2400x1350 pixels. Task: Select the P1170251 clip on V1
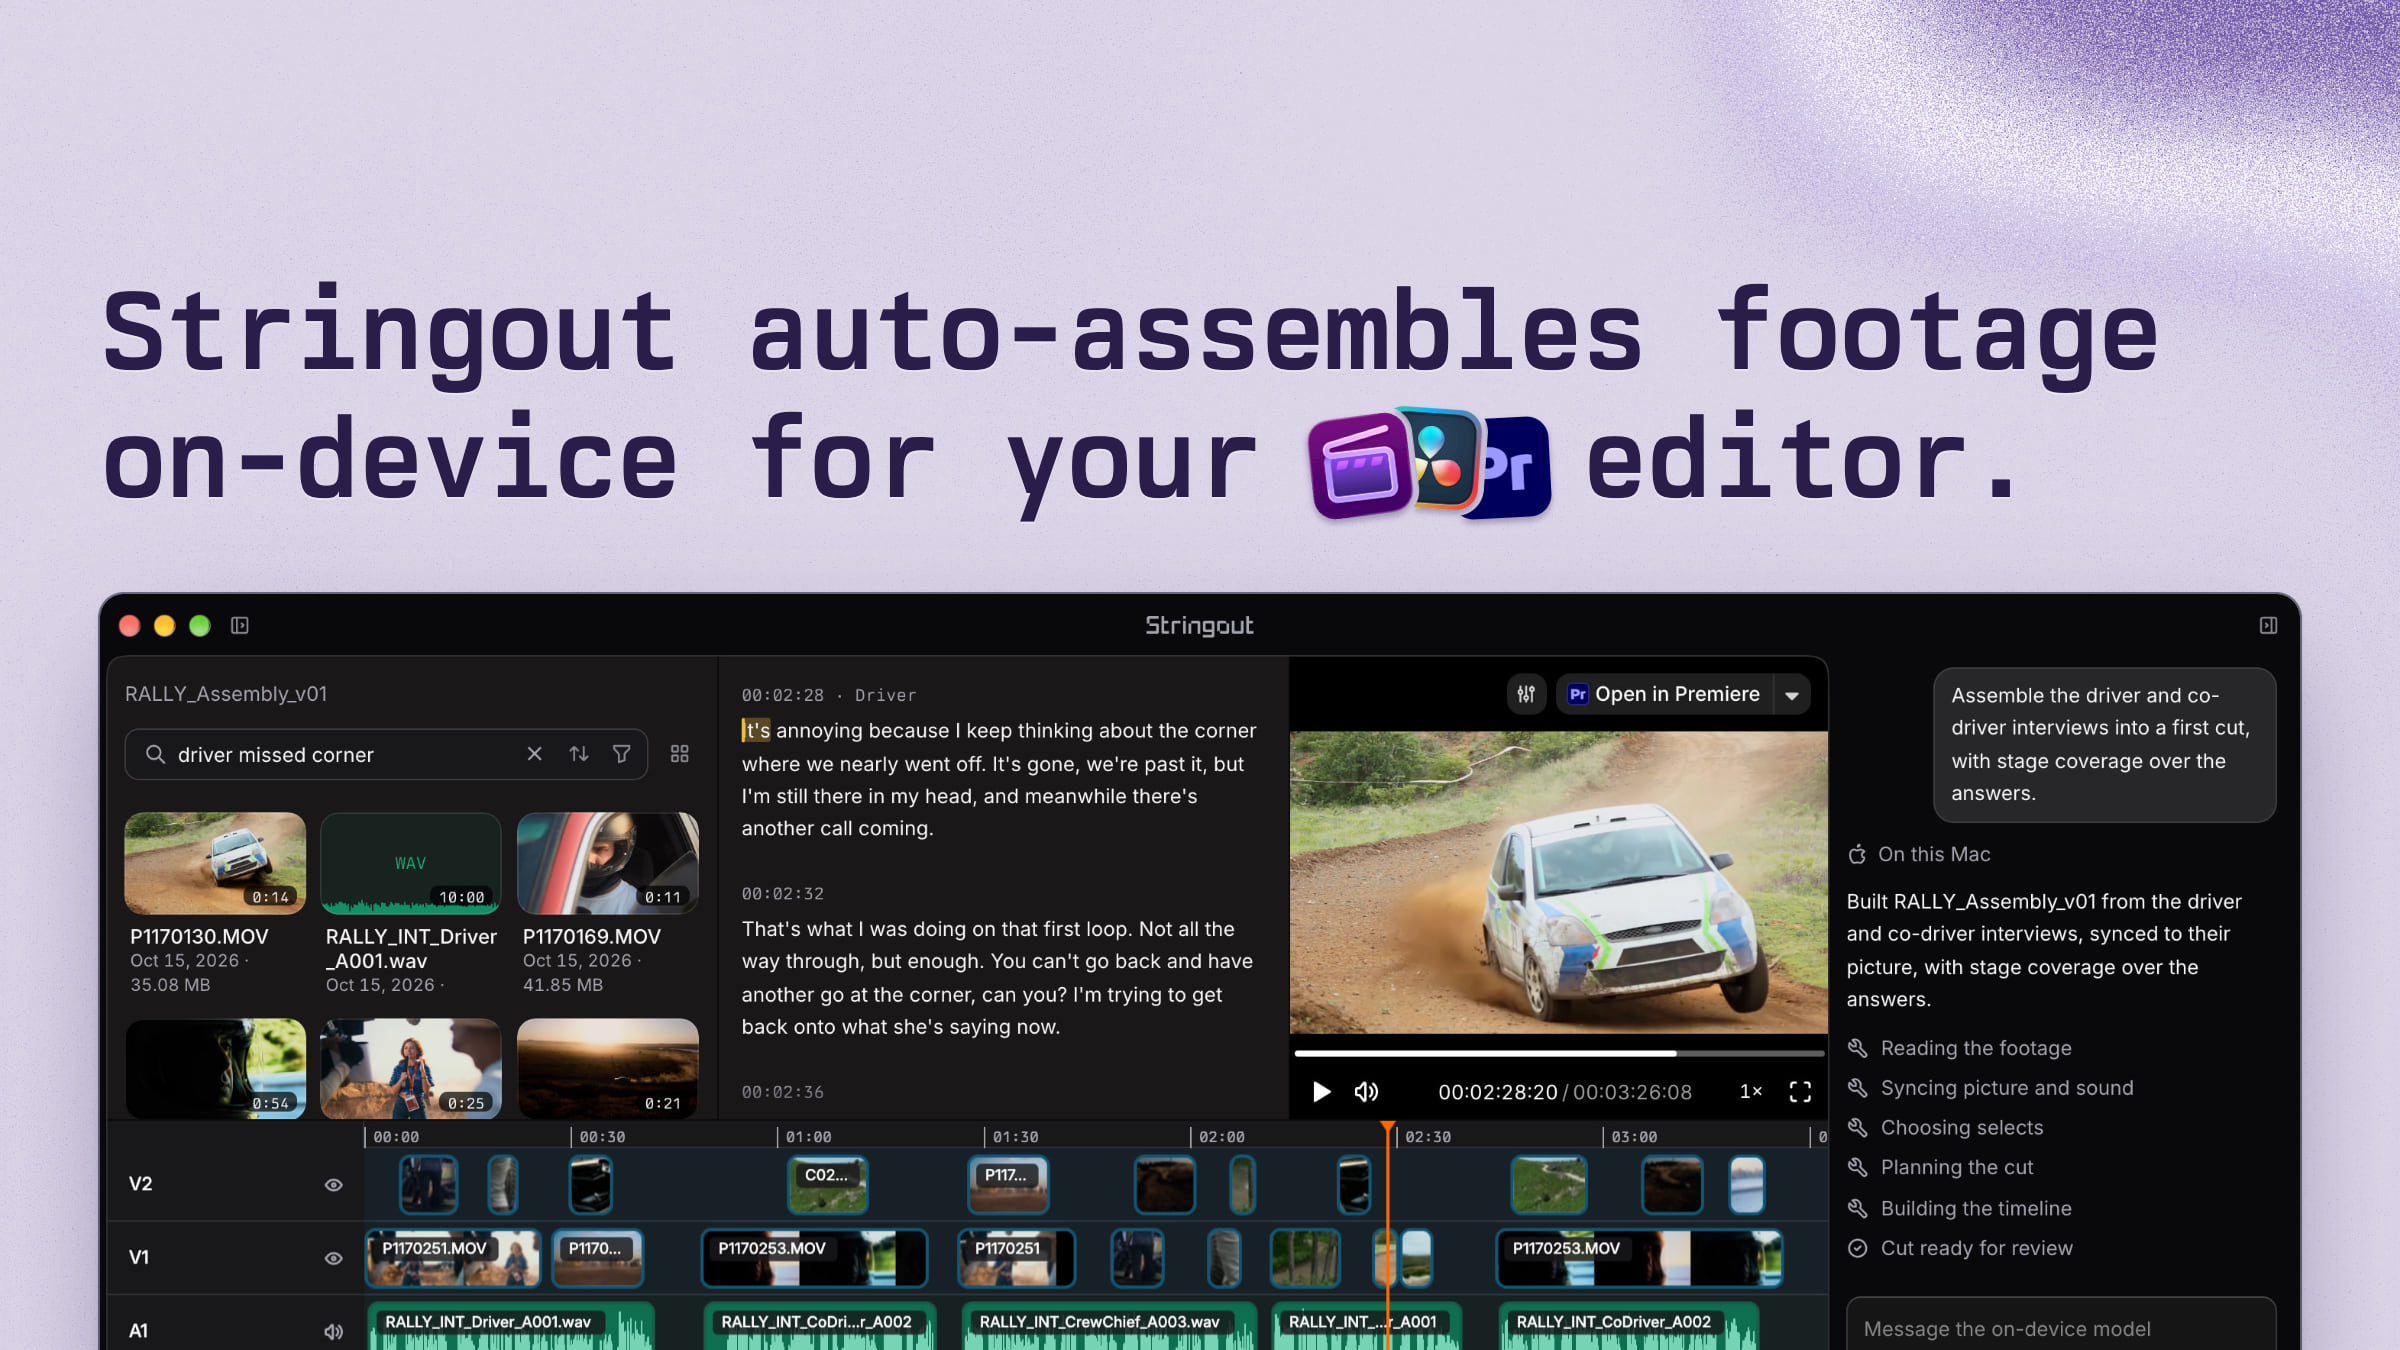(x=1016, y=1258)
